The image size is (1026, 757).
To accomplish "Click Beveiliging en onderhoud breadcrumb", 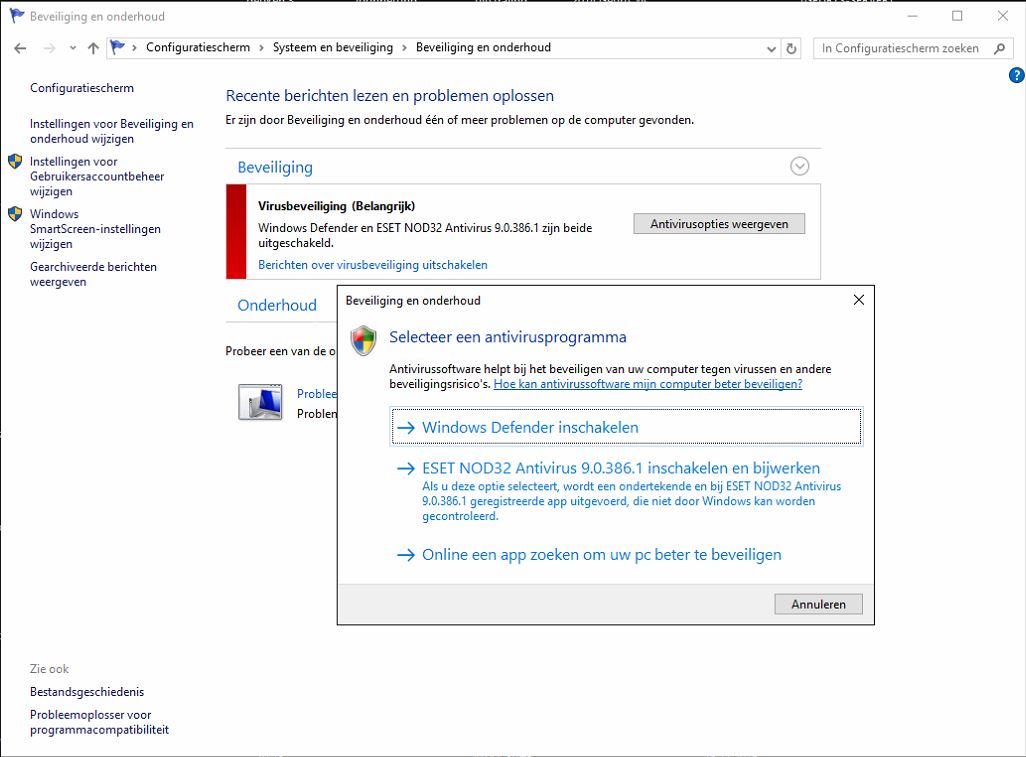I will click(x=484, y=47).
